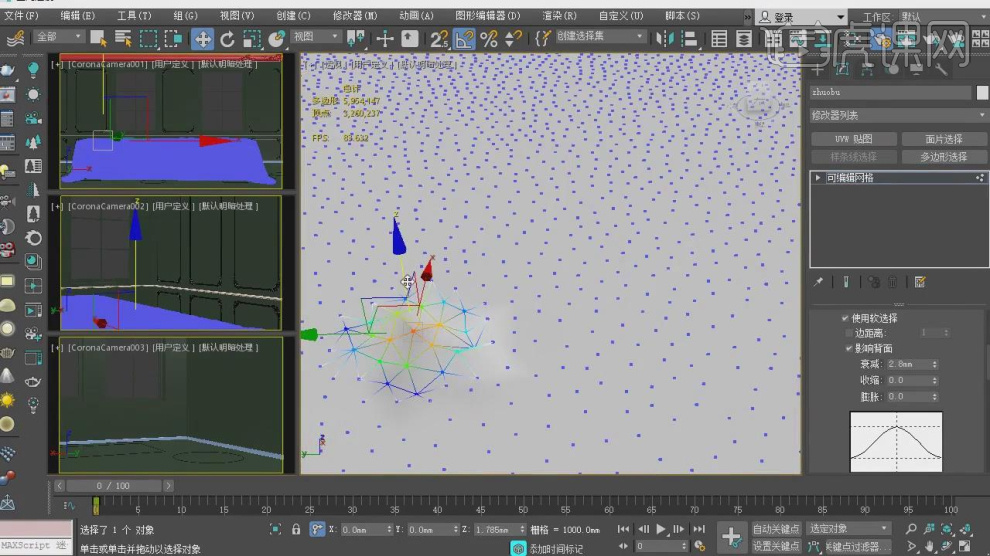Toggle the Angle Snap tool
Screen dimensions: 990x556
click(x=464, y=39)
